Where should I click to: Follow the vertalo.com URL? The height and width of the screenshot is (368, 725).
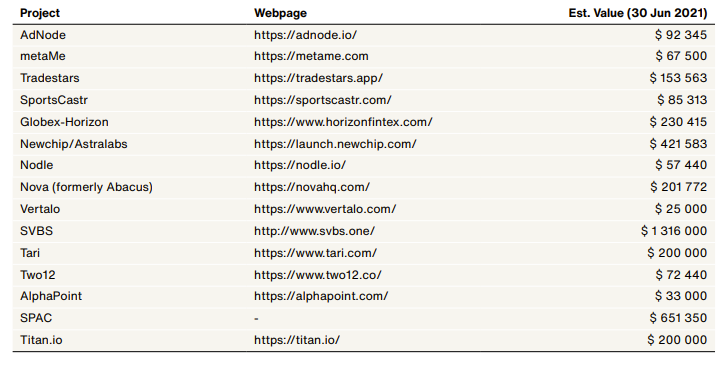[x=325, y=209]
